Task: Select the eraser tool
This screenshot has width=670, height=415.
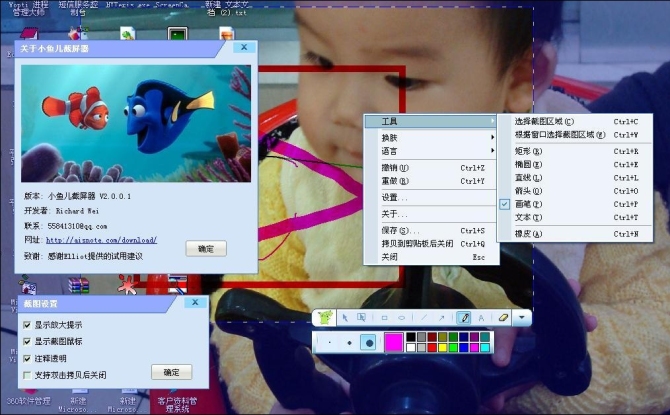Action: [x=503, y=318]
